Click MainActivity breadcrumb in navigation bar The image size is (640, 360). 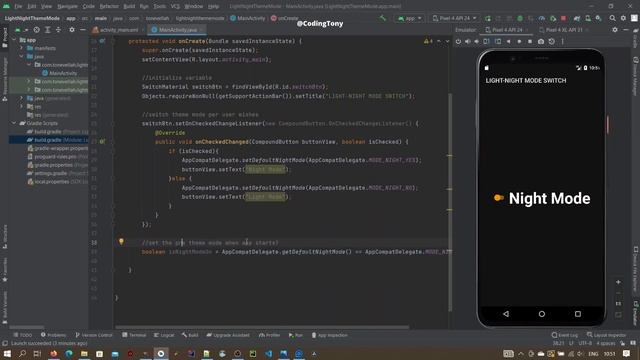[248, 18]
